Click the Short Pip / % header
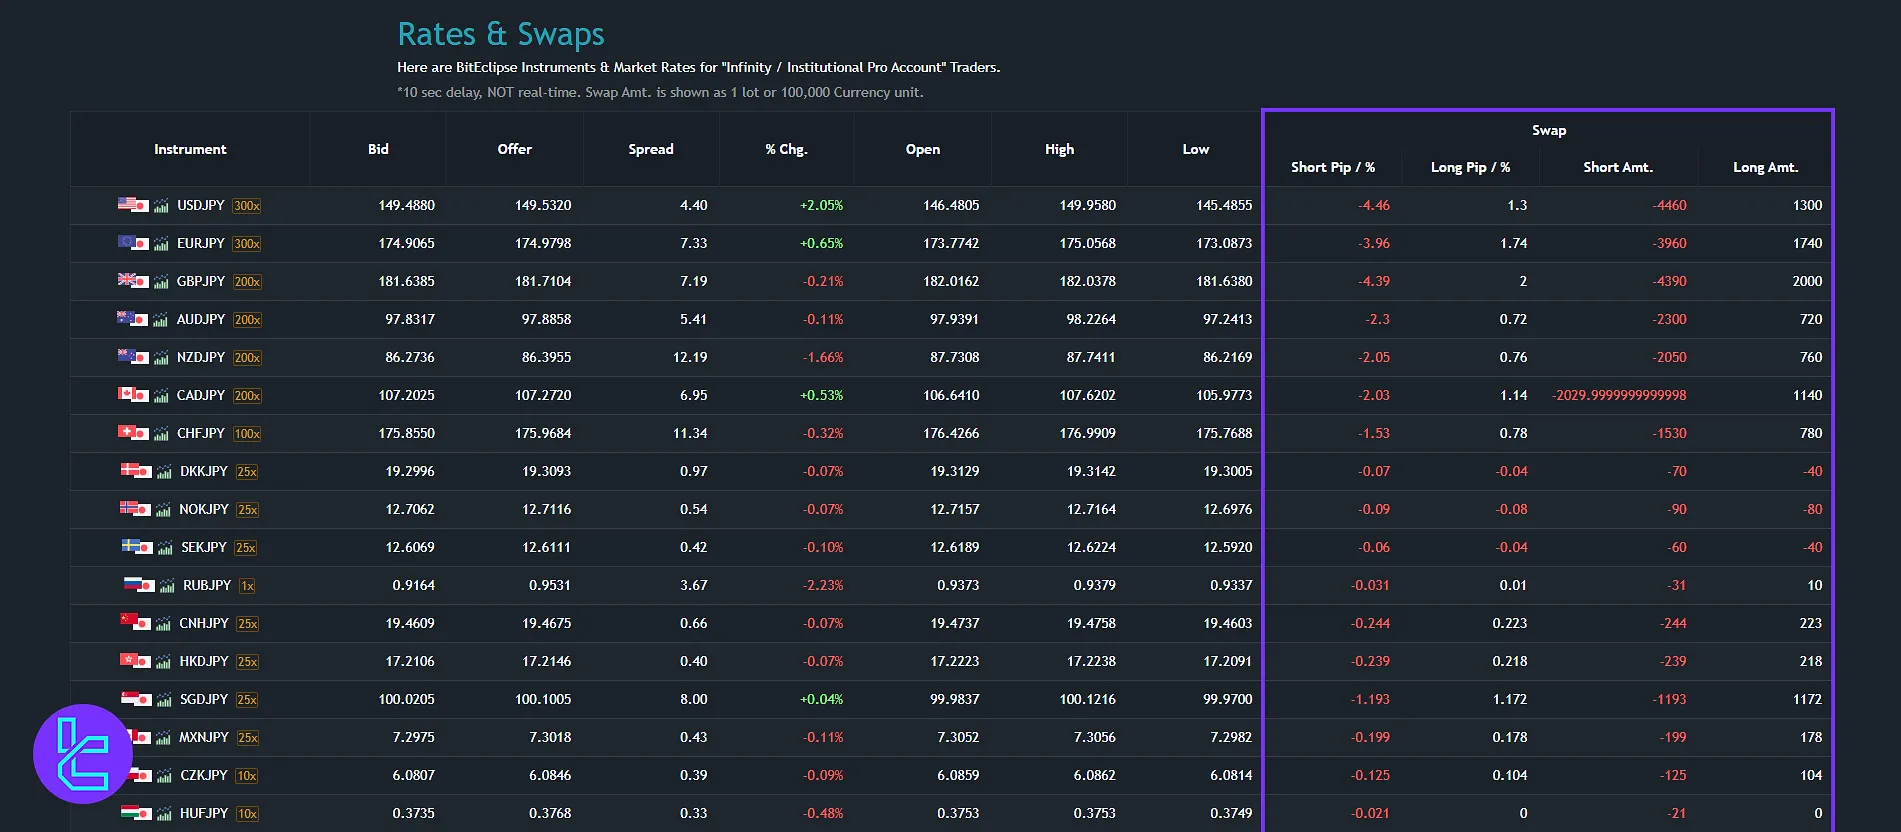Image resolution: width=1901 pixels, height=832 pixels. [x=1332, y=167]
